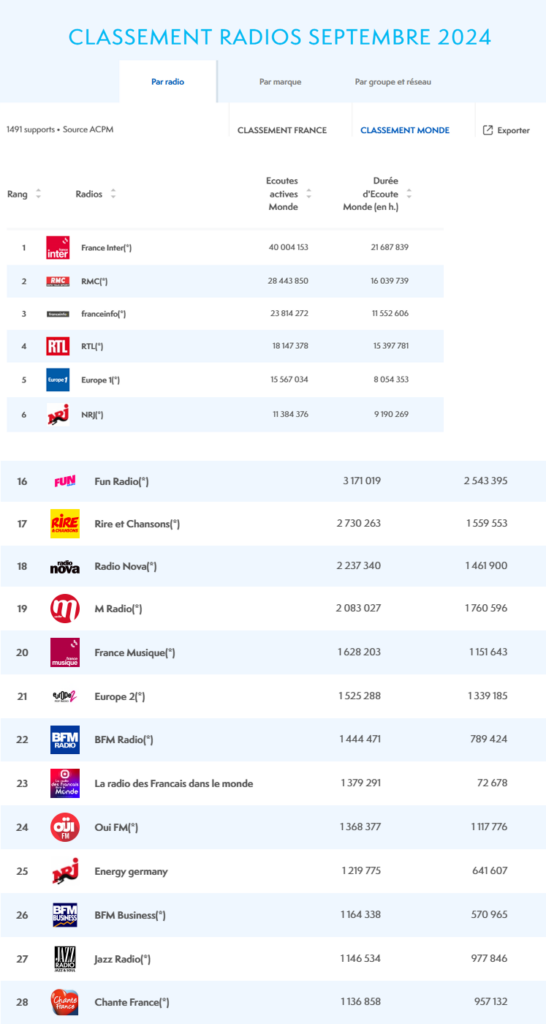
Task: Click the Radio Nova logo
Action: tap(65, 566)
